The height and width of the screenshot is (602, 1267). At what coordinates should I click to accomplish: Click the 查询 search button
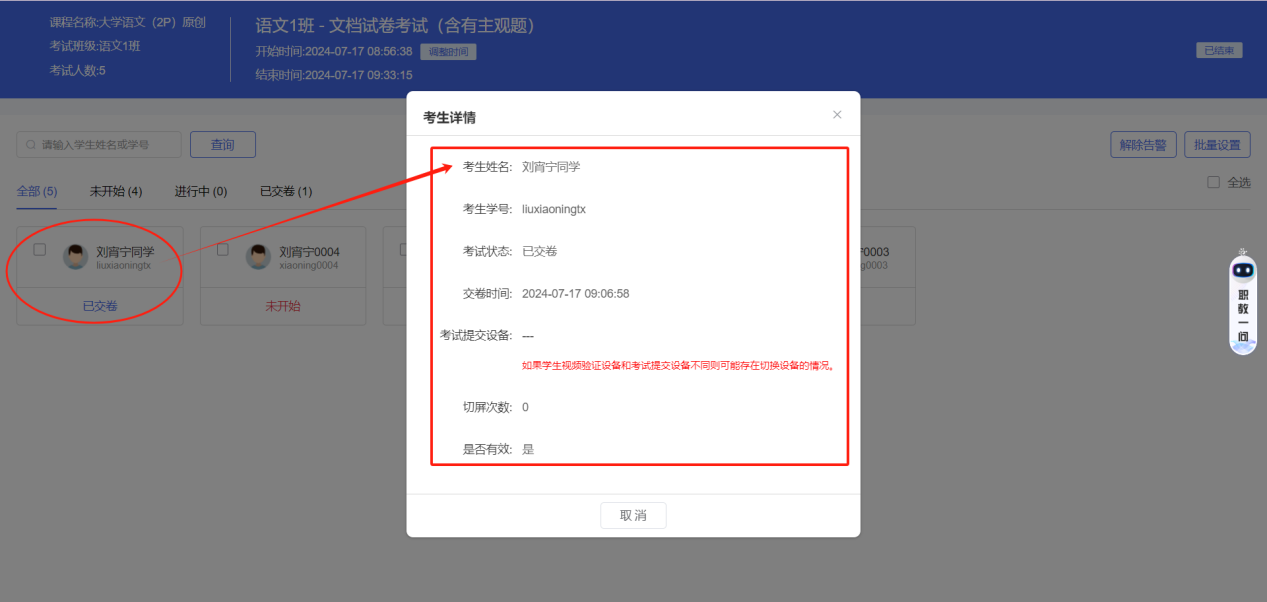pos(222,144)
